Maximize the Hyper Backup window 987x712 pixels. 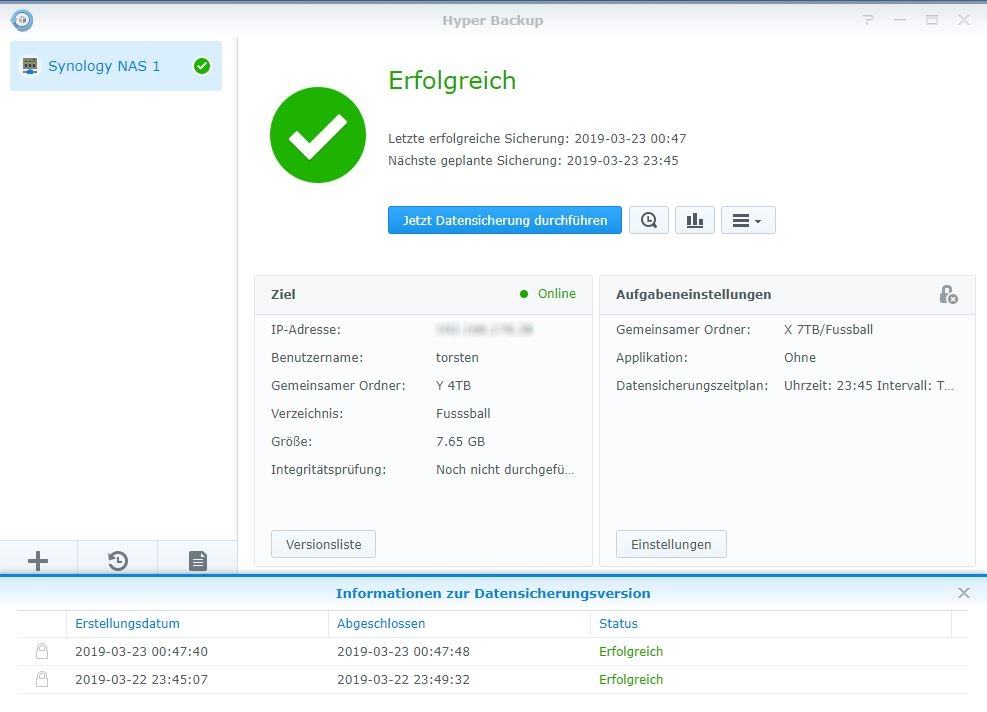(932, 20)
